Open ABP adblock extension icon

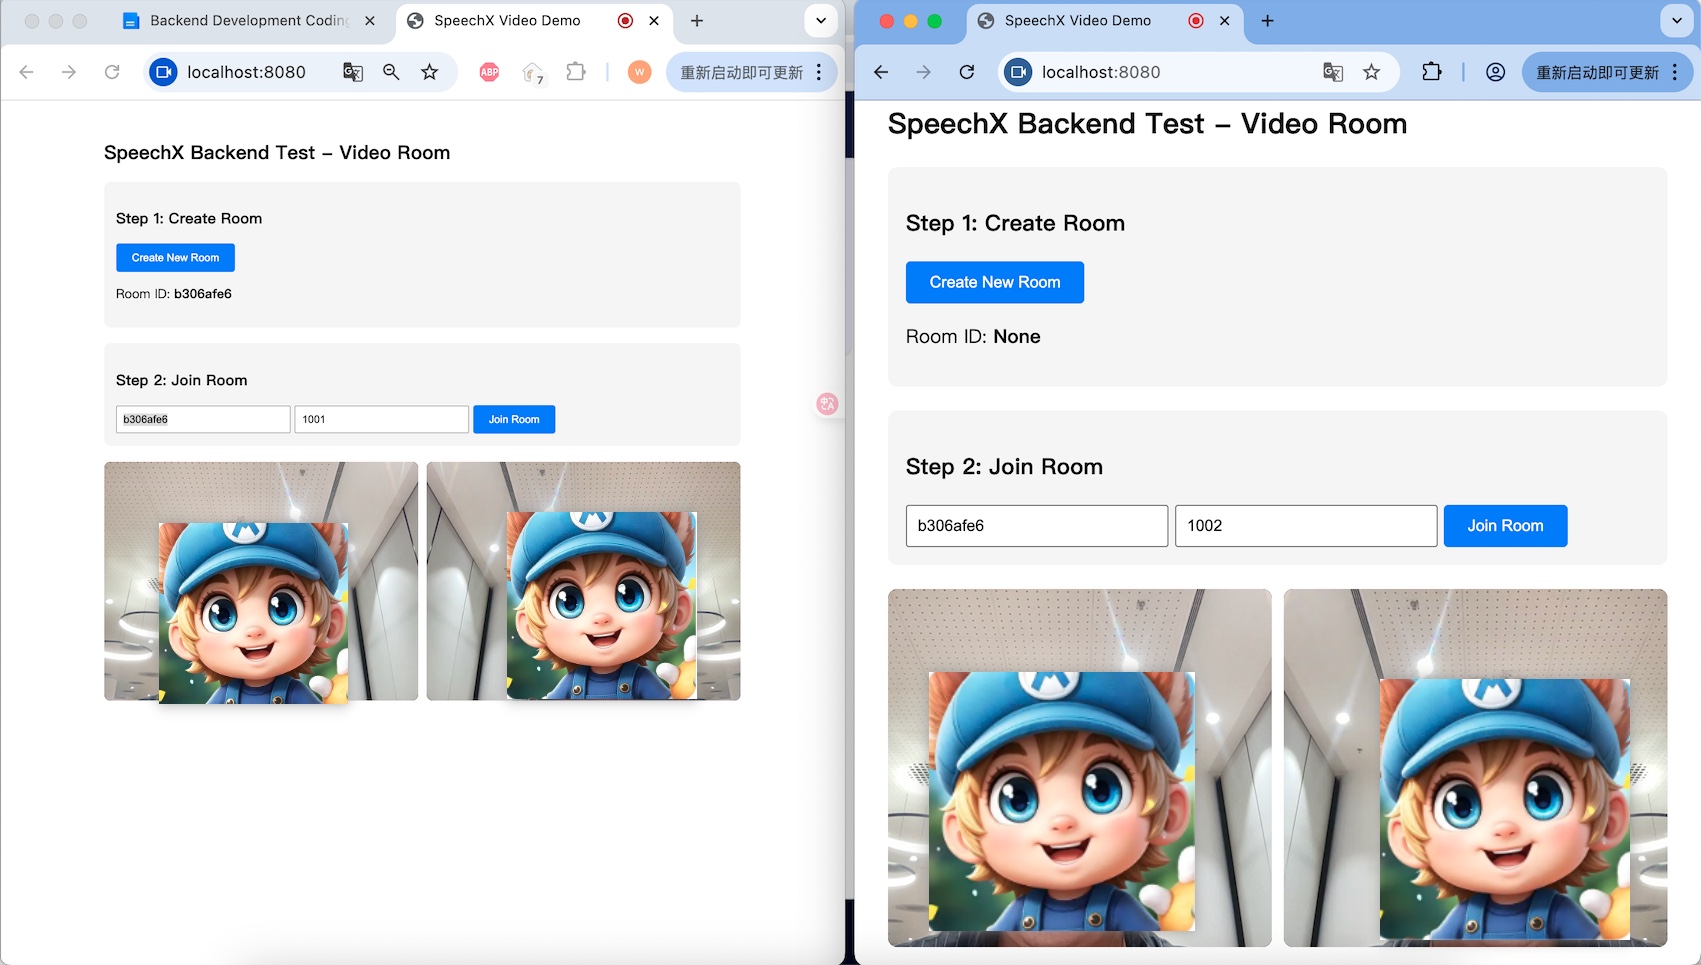coord(489,72)
